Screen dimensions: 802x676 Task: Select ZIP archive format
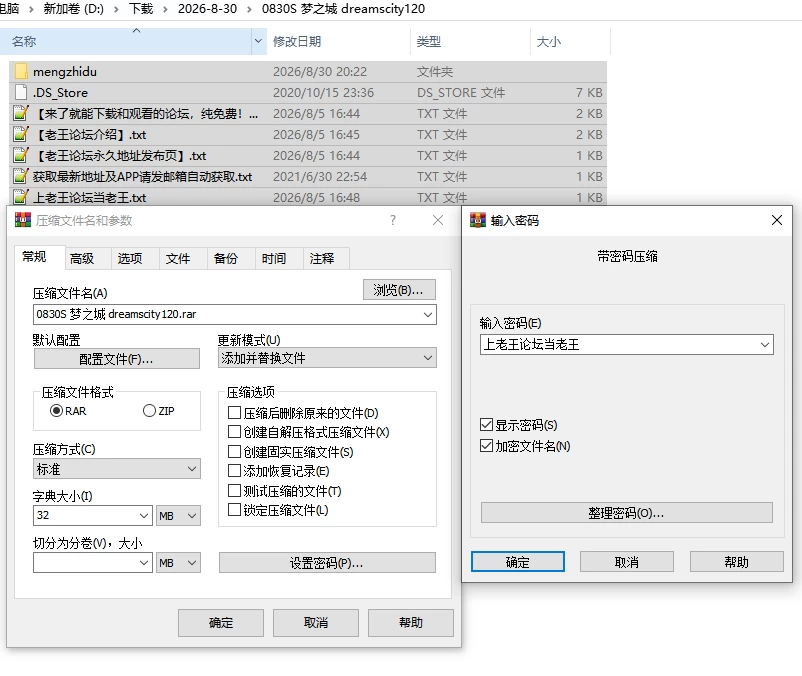tap(149, 411)
